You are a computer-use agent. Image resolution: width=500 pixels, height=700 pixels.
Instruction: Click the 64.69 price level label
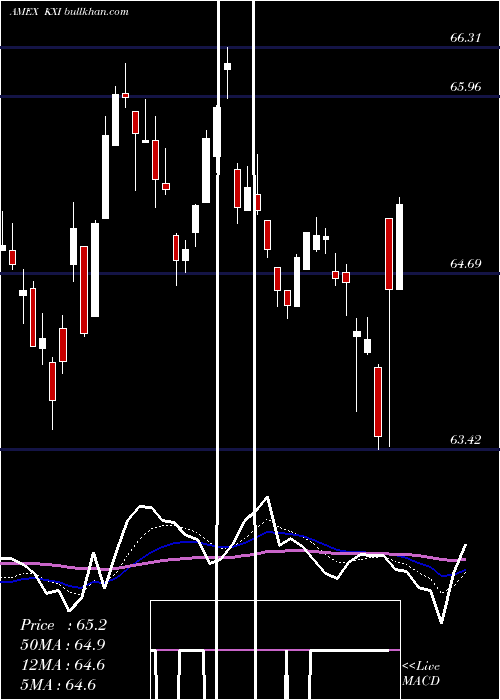(466, 263)
